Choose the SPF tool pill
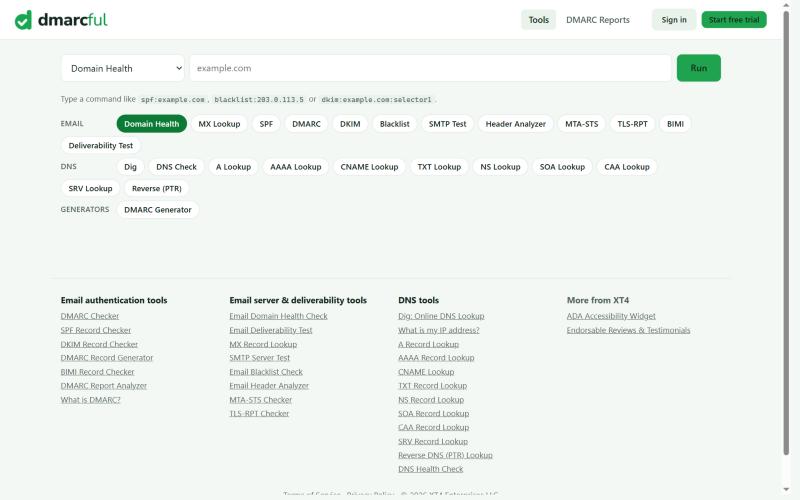Screen dimensions: 800x500 tap(266, 123)
